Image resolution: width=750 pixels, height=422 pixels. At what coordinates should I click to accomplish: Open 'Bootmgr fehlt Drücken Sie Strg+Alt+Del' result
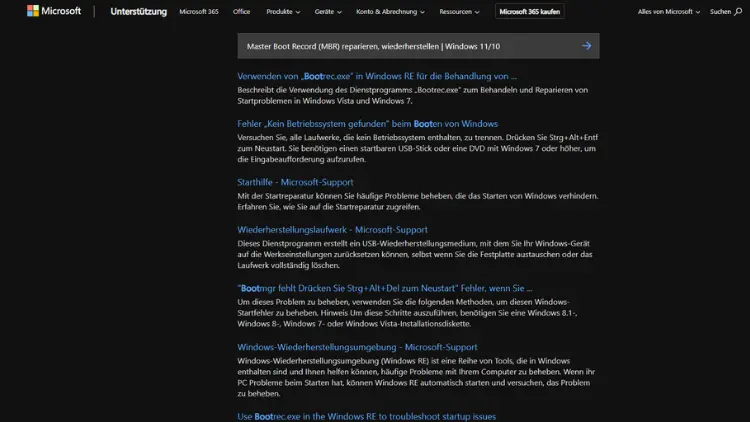click(385, 288)
